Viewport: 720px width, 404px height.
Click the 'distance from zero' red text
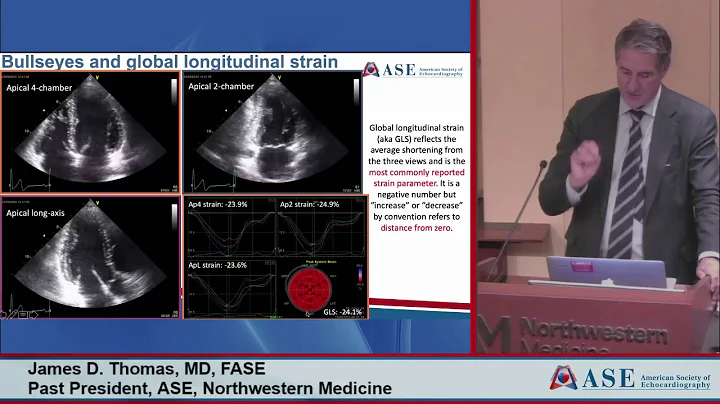click(416, 228)
